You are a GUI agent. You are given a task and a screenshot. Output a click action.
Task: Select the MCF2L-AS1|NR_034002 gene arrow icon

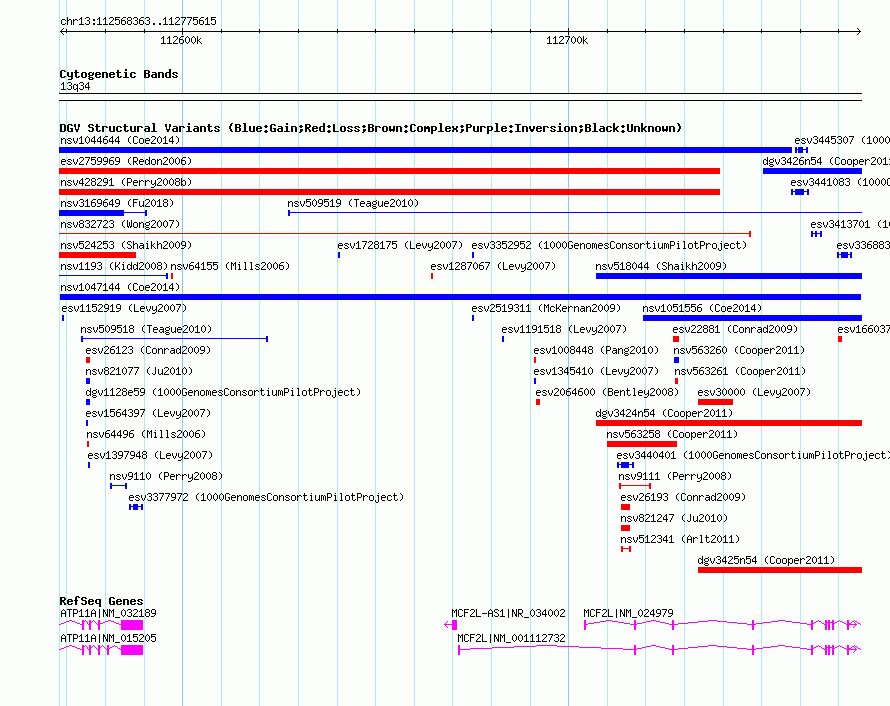pyautogui.click(x=451, y=625)
